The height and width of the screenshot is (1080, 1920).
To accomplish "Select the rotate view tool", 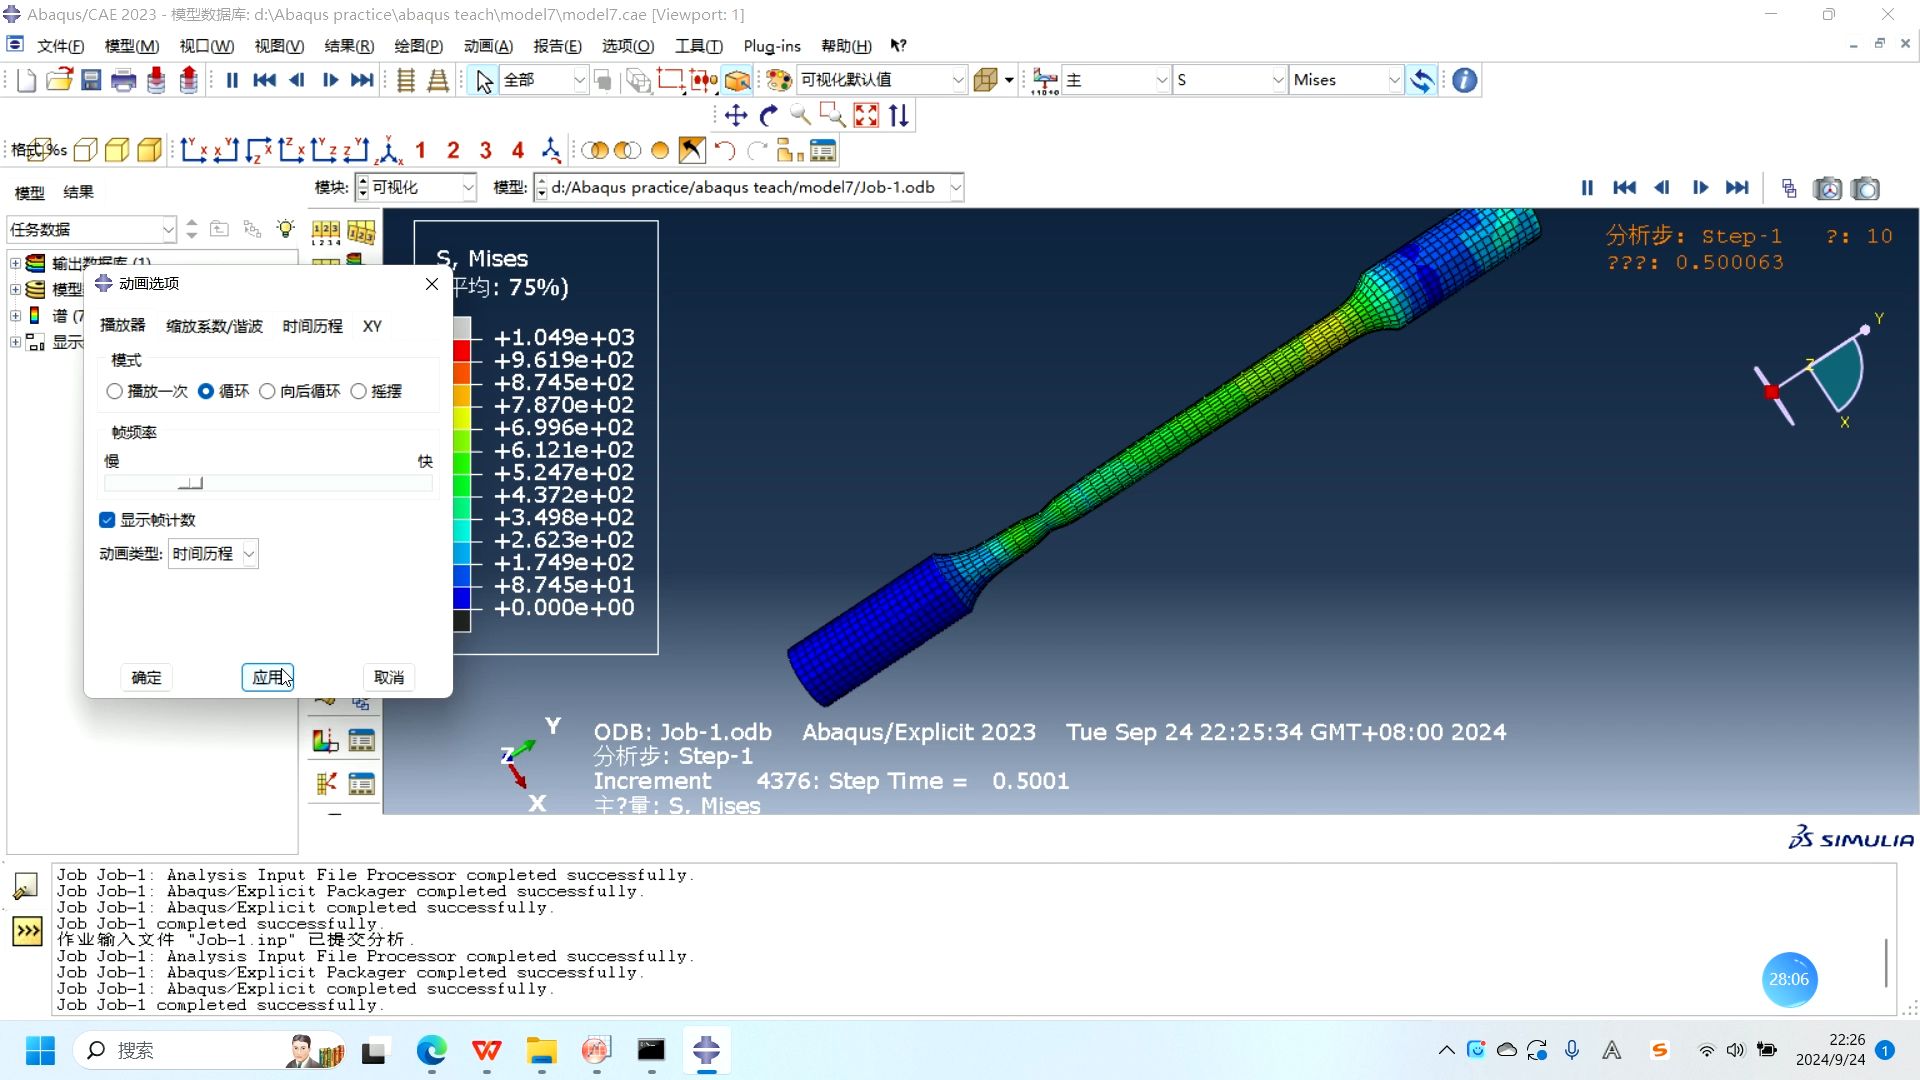I will point(768,116).
